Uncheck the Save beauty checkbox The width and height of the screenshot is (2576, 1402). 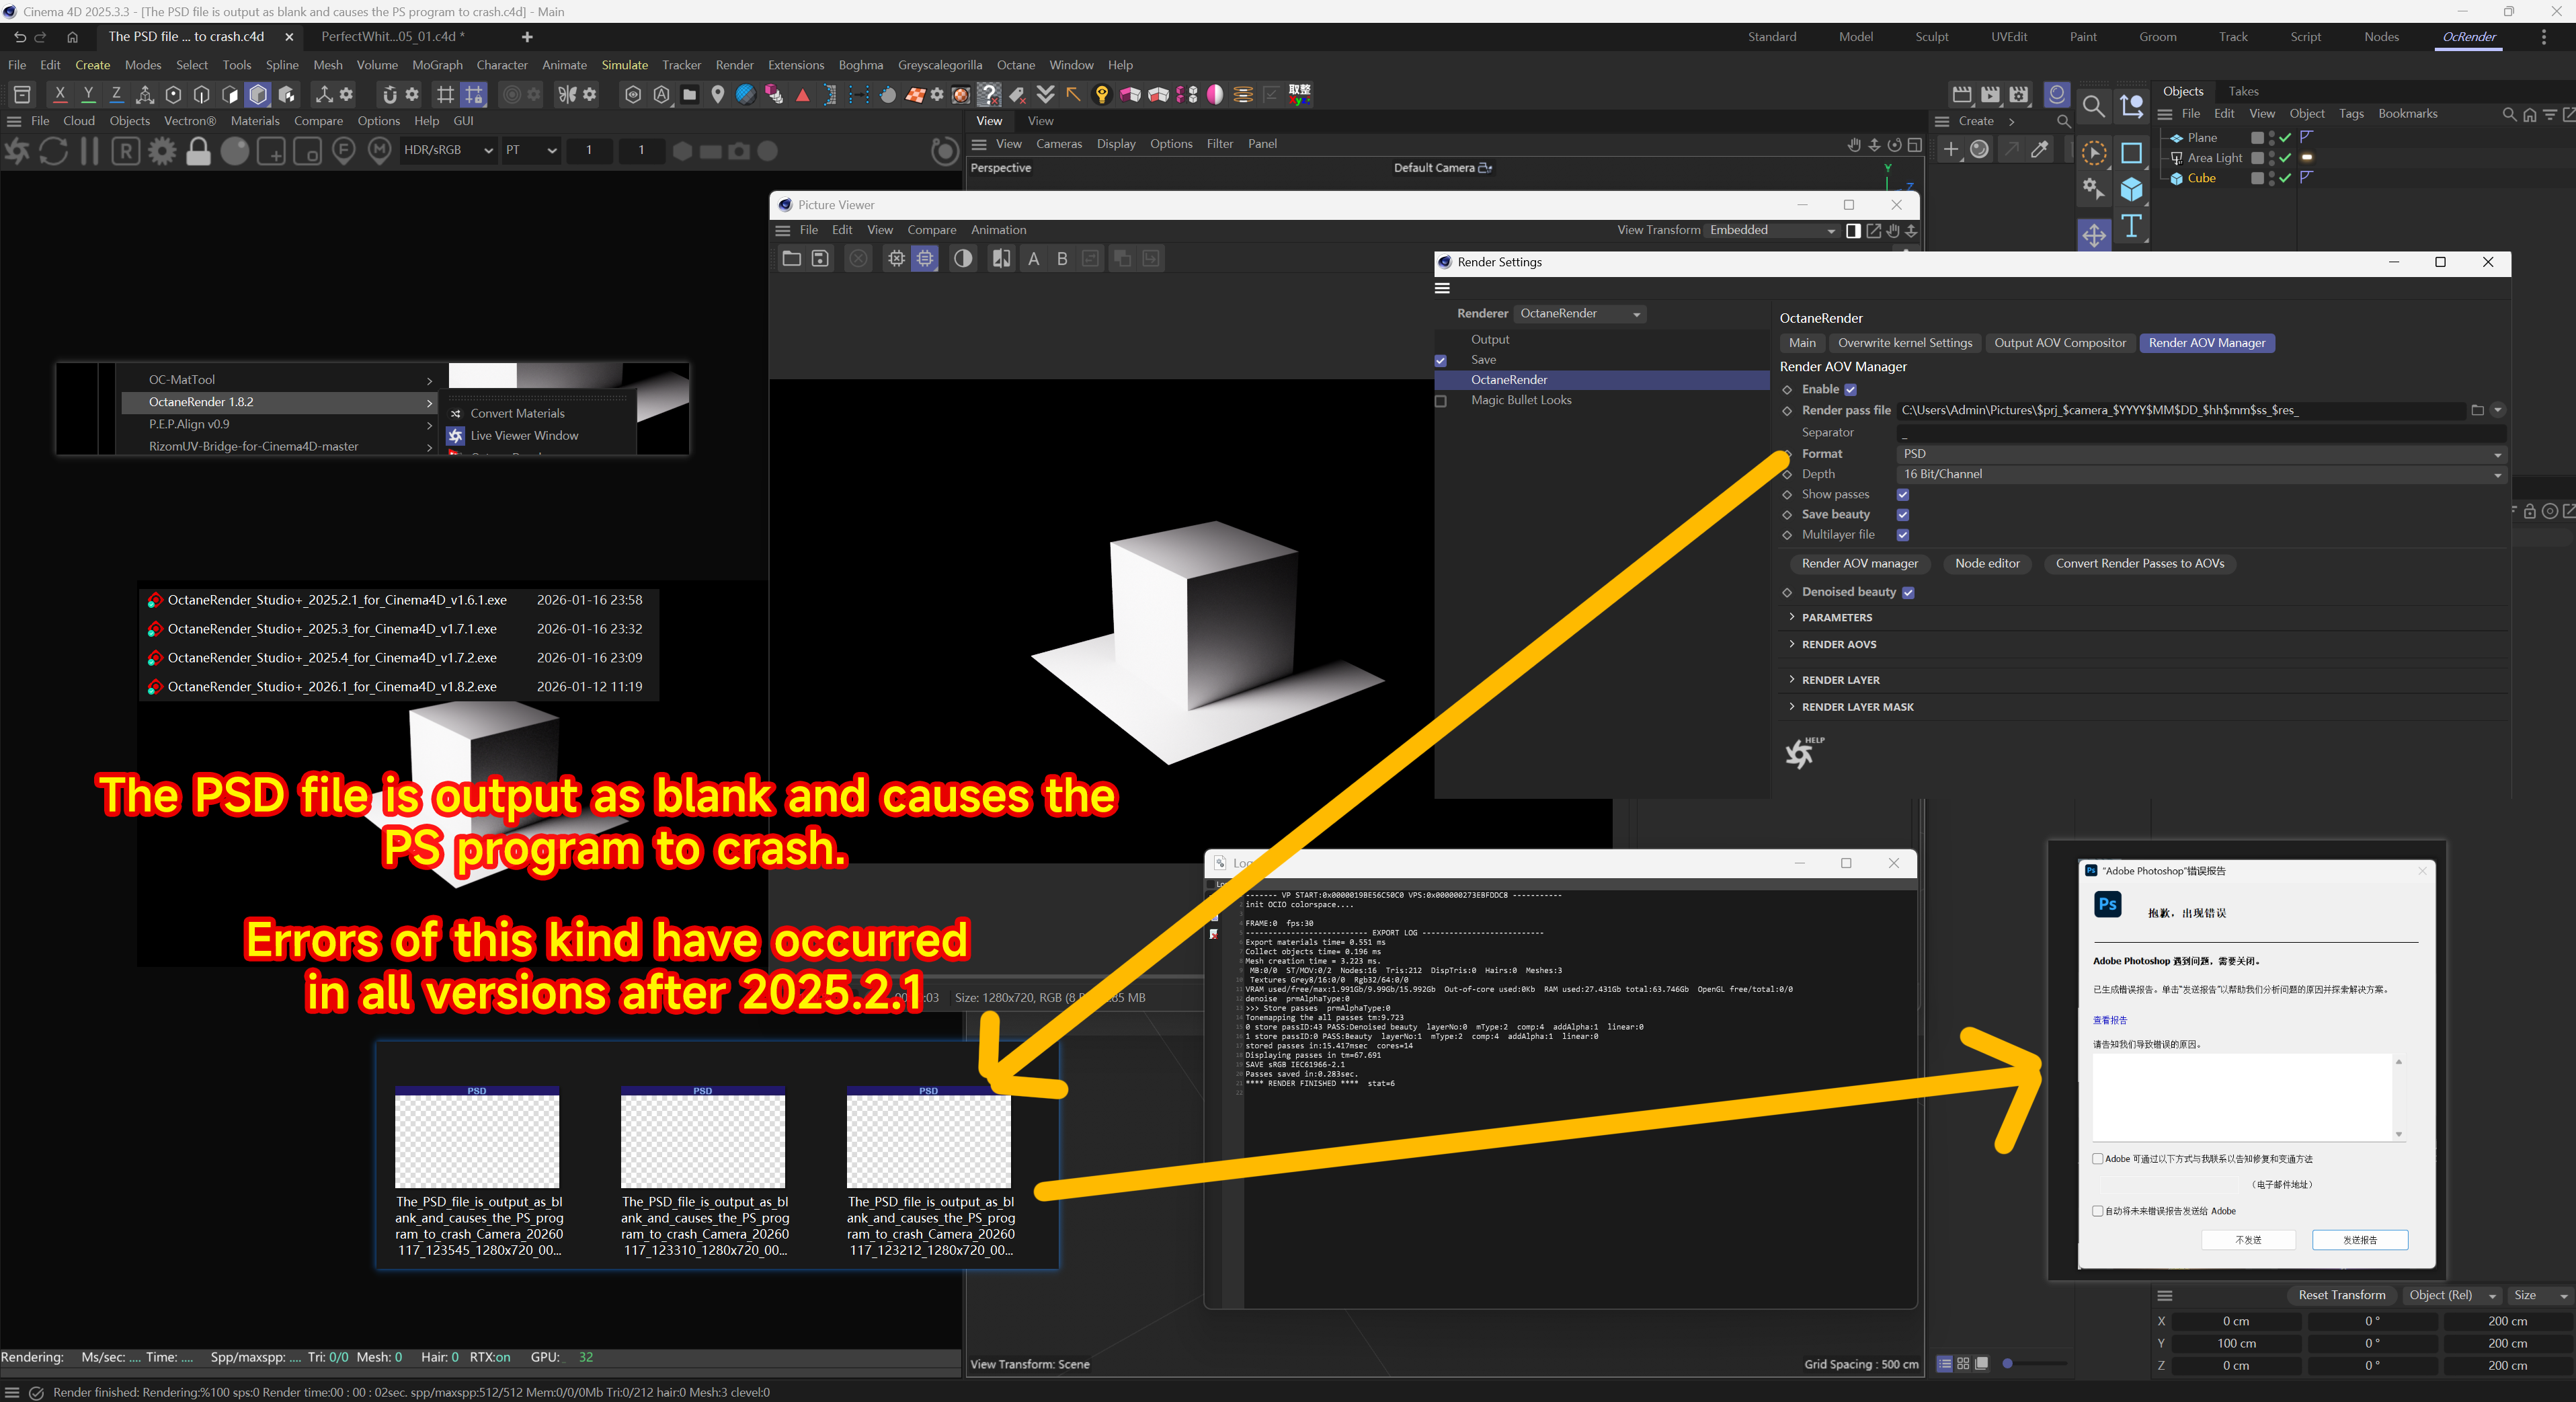[x=1903, y=515]
